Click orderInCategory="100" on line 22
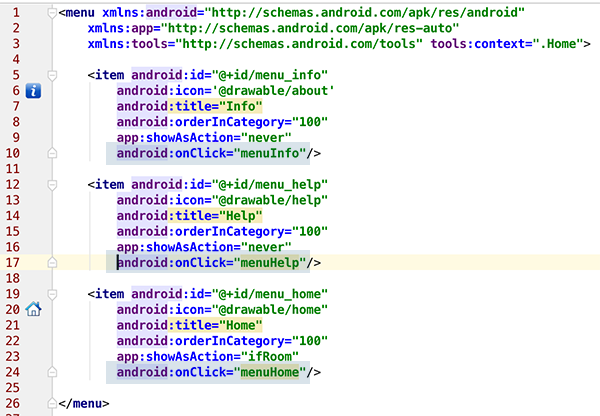Screen dimensions: 600x416 251,341
